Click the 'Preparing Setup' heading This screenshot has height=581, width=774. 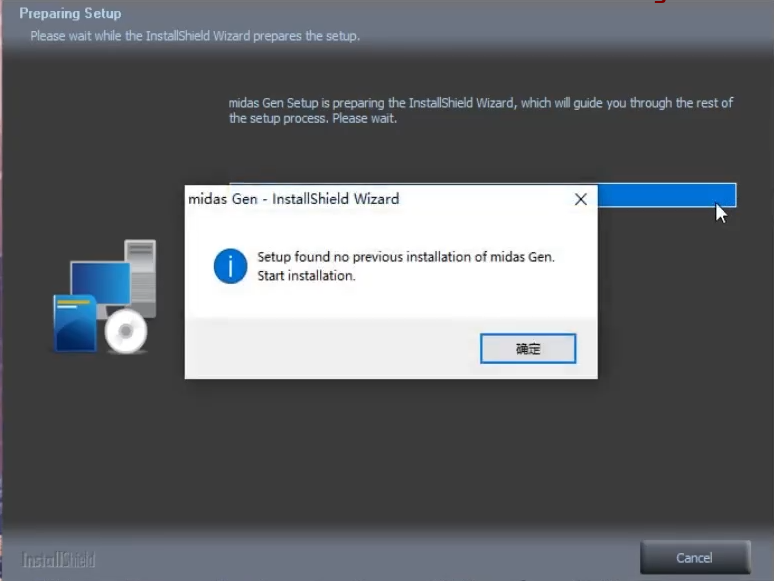point(70,13)
